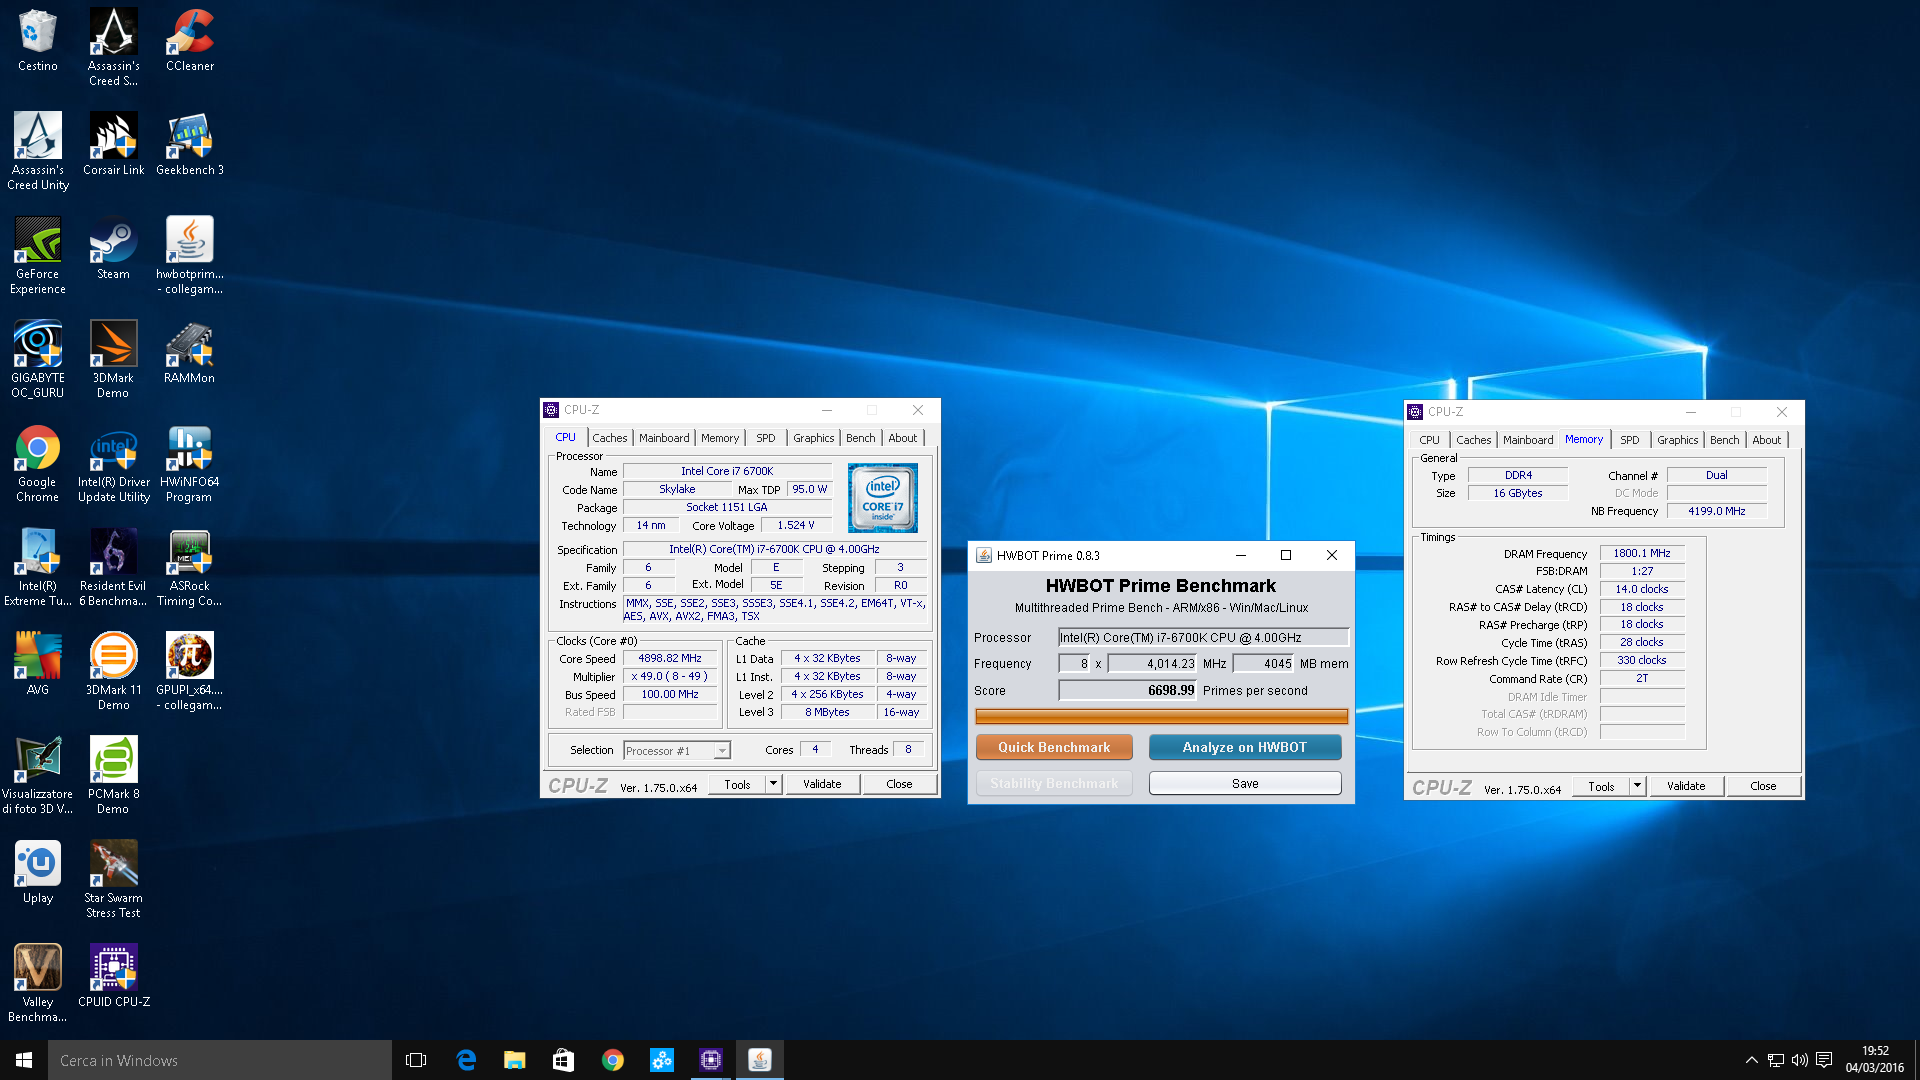
Task: Click Close button in left CPU-Z window
Action: coord(899,785)
